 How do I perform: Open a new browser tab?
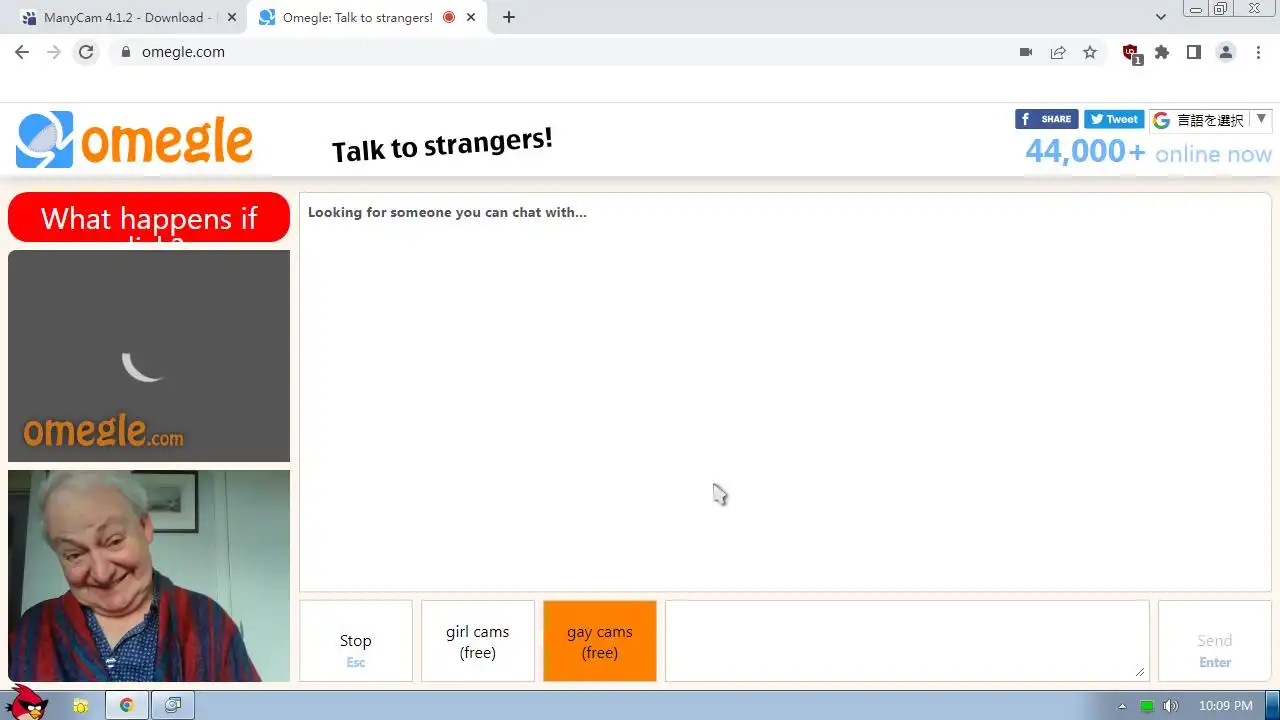coord(509,17)
